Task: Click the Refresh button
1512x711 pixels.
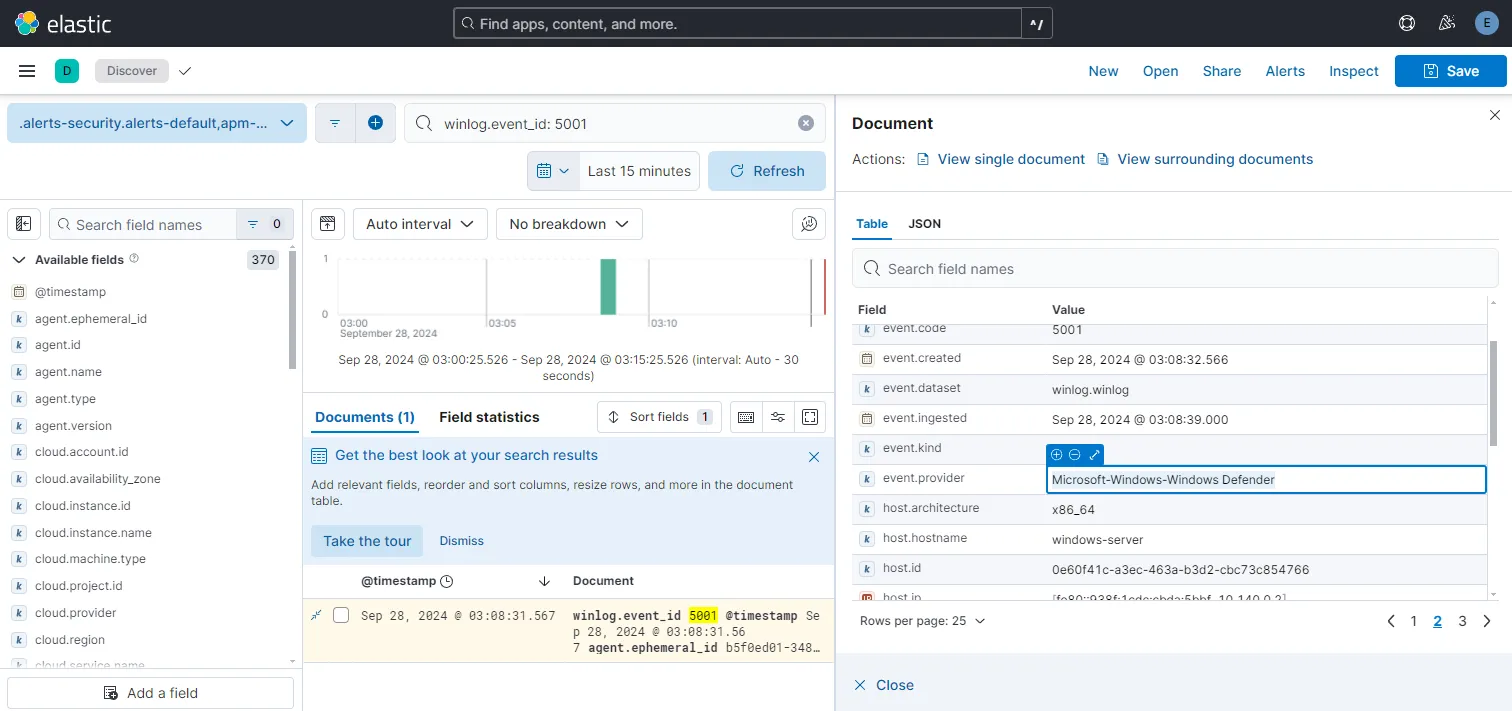Action: [x=767, y=171]
